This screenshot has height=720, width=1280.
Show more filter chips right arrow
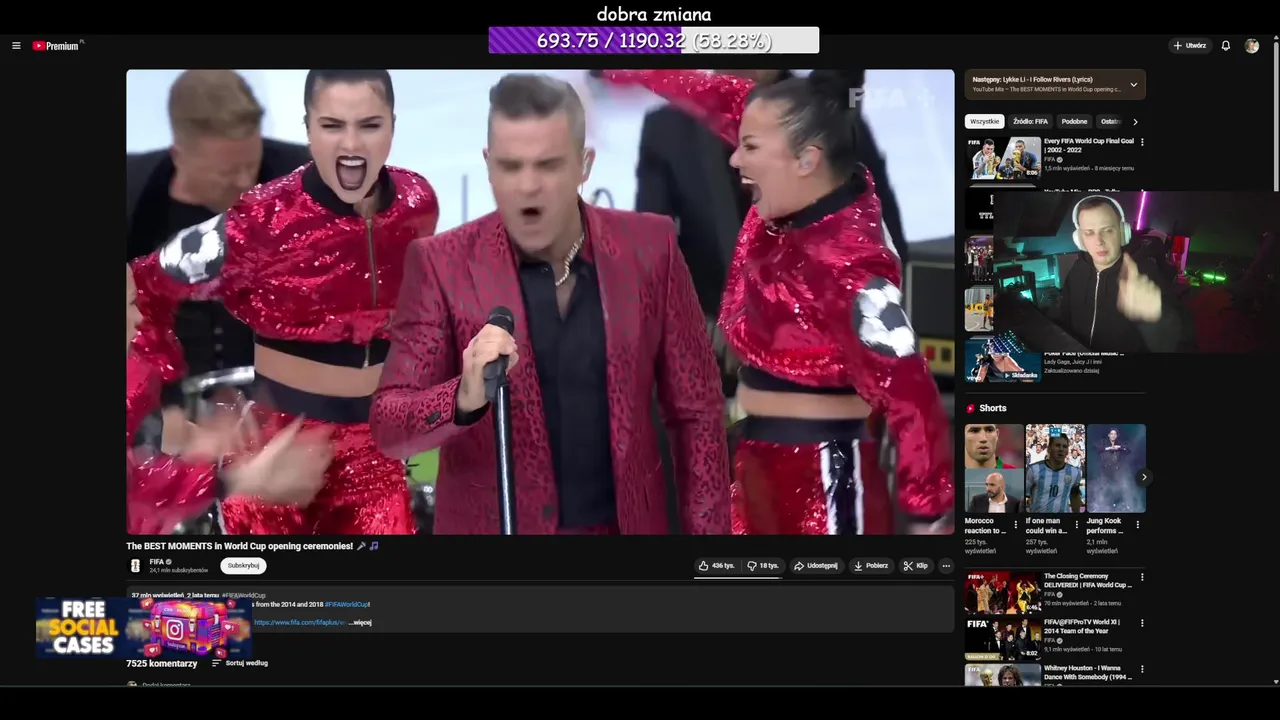[x=1135, y=122]
